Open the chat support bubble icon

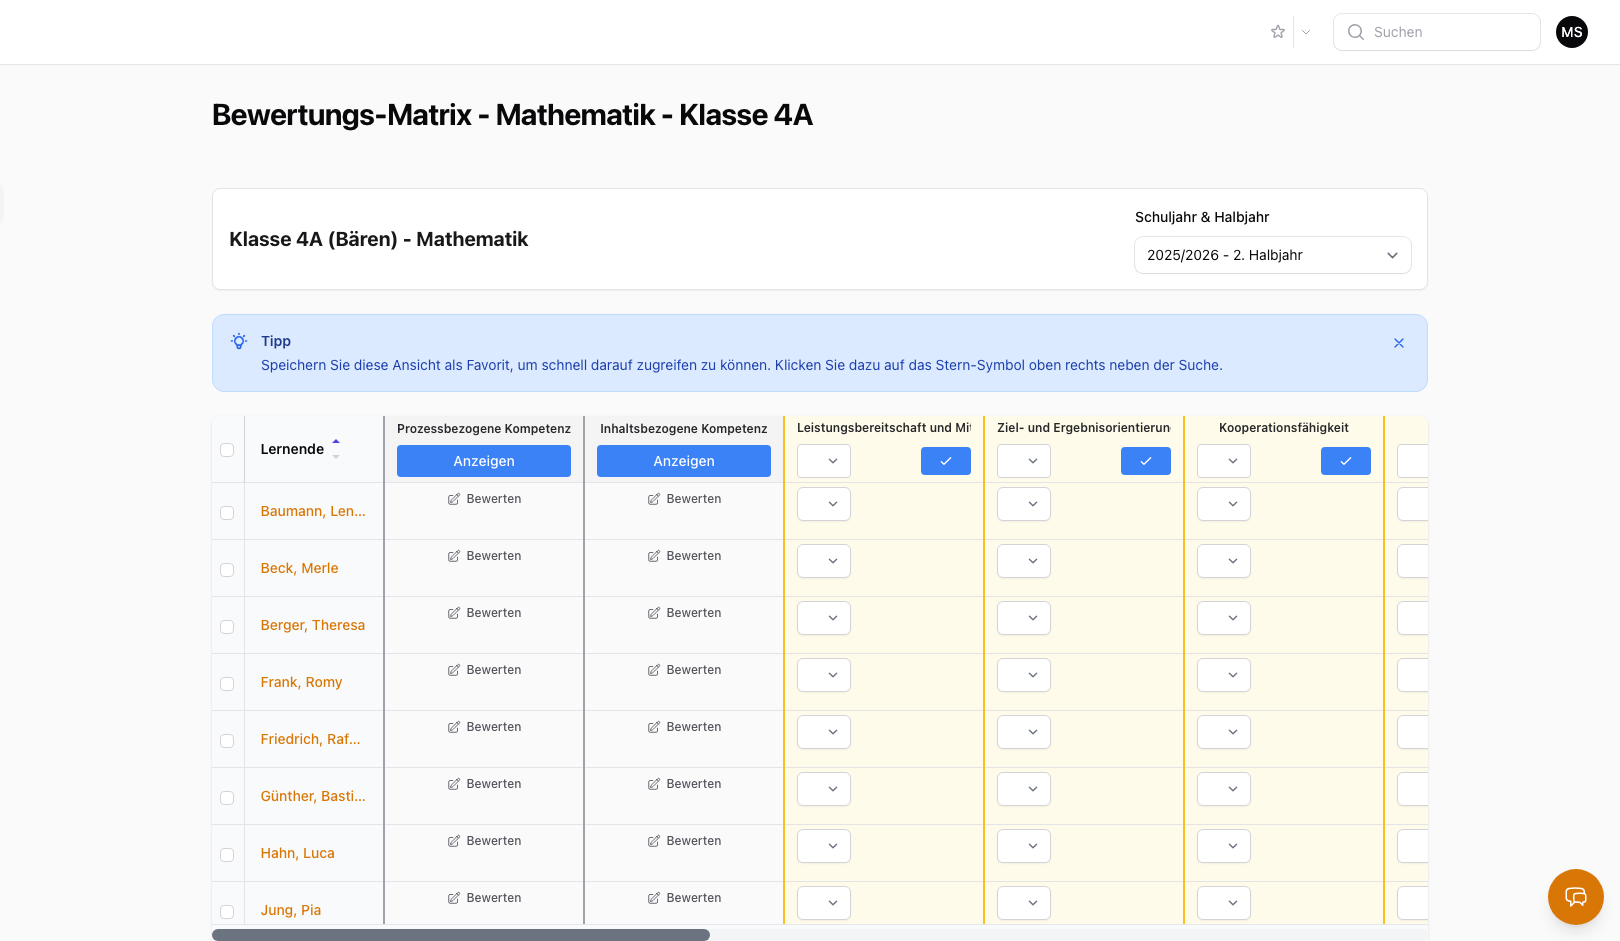(1575, 897)
